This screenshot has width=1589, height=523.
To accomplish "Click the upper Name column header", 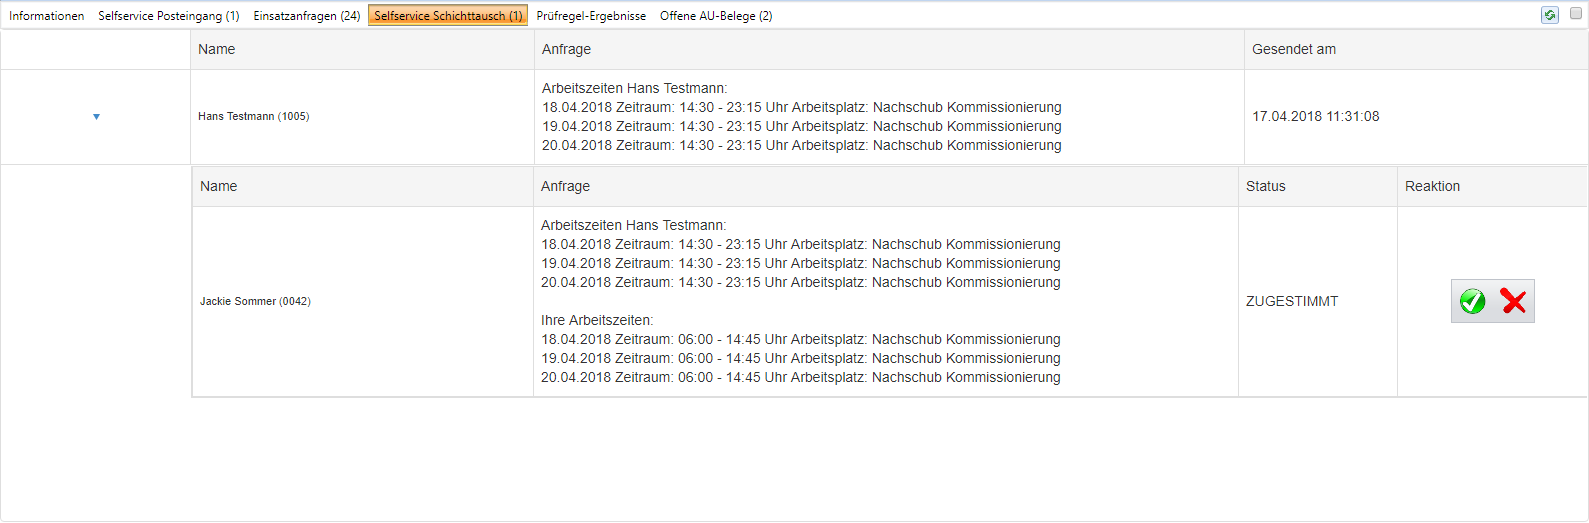I will (x=362, y=49).
